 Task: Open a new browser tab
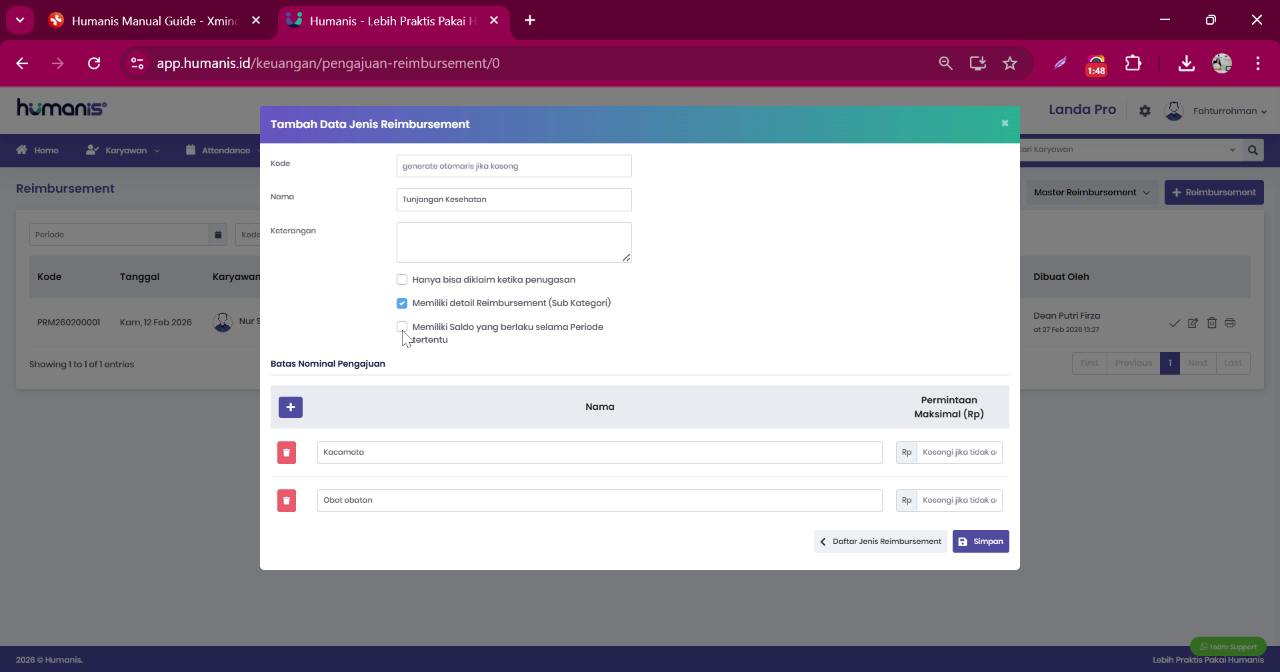coord(529,20)
